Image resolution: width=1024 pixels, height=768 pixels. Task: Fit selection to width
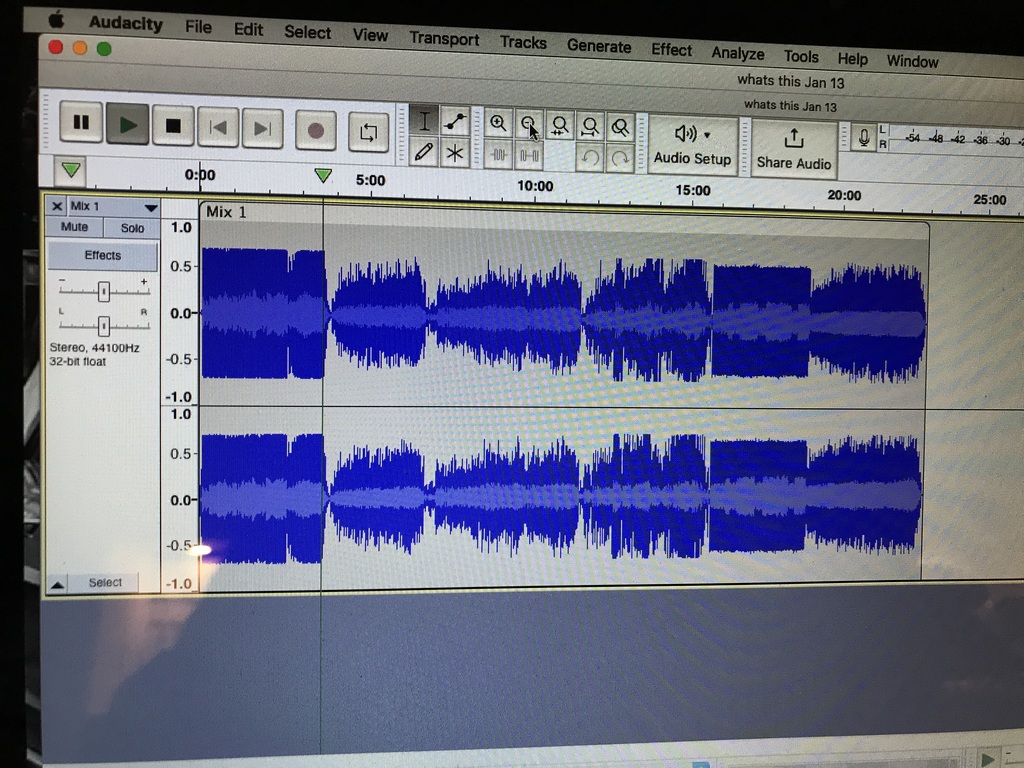pos(560,125)
